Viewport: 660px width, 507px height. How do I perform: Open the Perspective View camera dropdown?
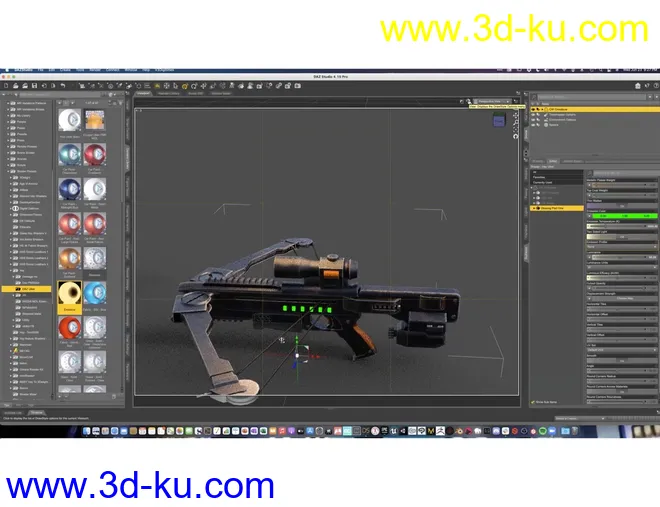pyautogui.click(x=492, y=101)
